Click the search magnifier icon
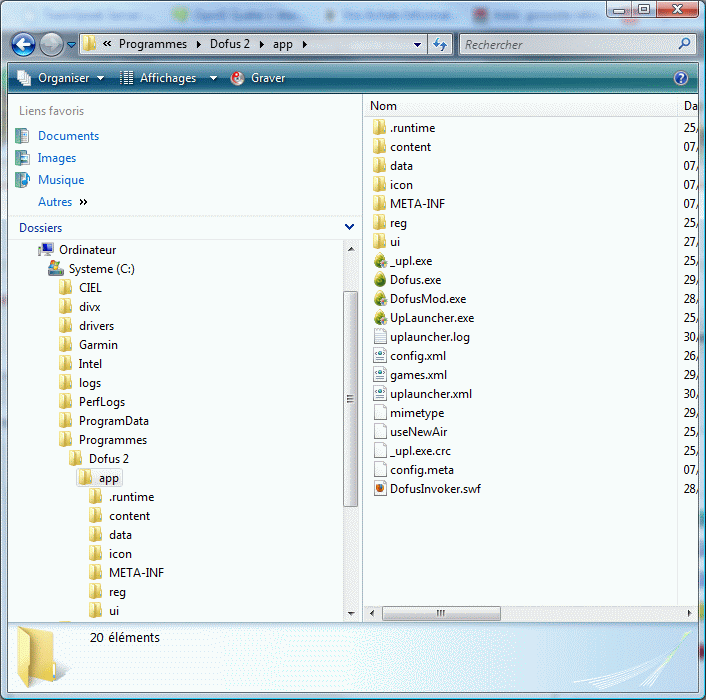 tap(684, 44)
